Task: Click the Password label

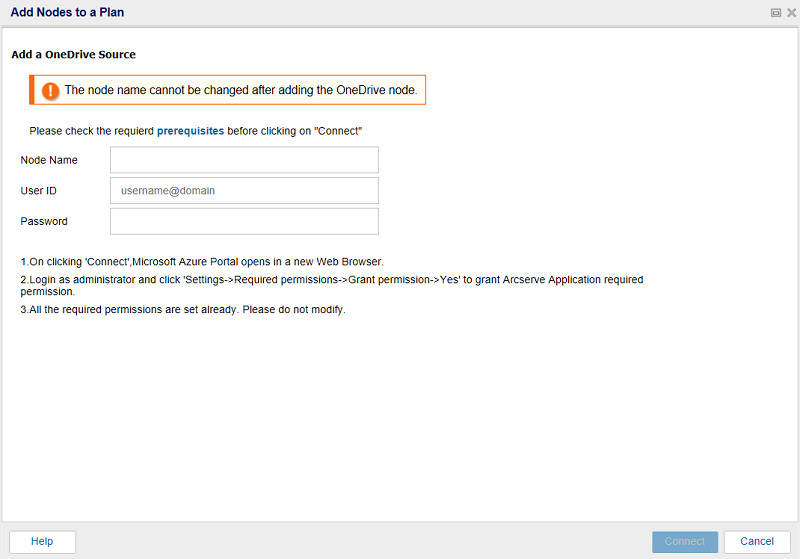Action: pyautogui.click(x=44, y=221)
